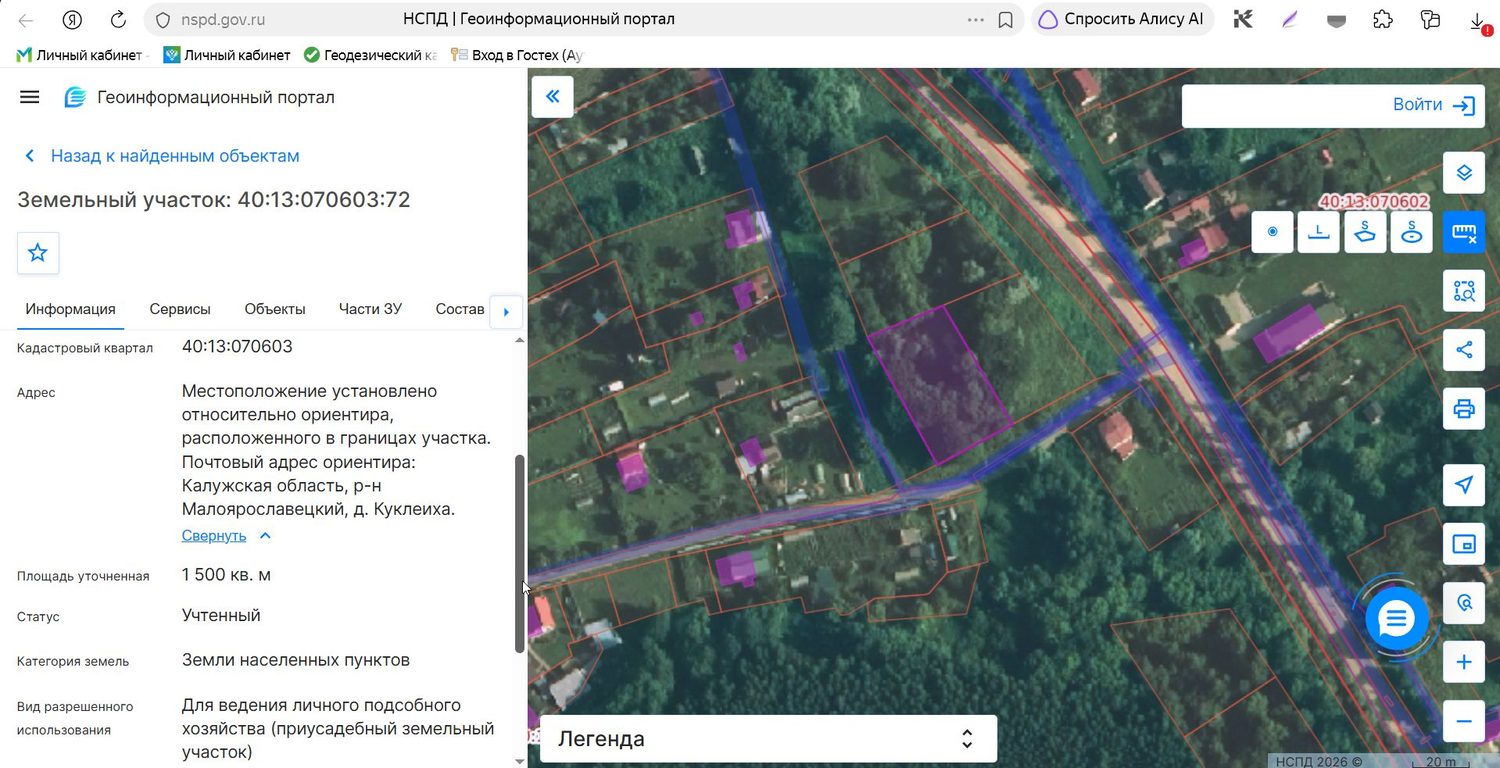Open the Части ЗУ tab
Screen dimensions: 1500x768
click(x=370, y=309)
